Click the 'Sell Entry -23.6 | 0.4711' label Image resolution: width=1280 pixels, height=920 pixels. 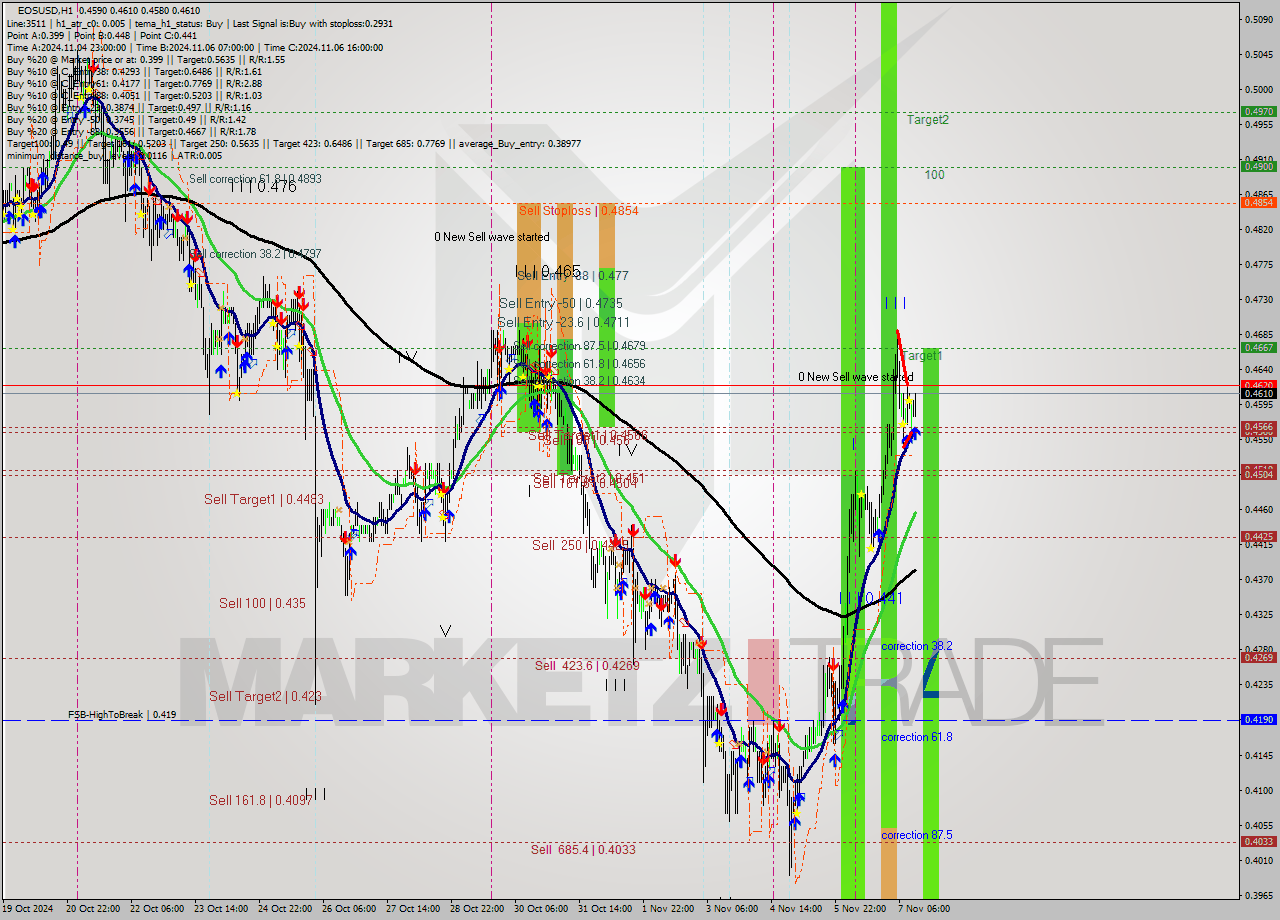pyautogui.click(x=564, y=322)
